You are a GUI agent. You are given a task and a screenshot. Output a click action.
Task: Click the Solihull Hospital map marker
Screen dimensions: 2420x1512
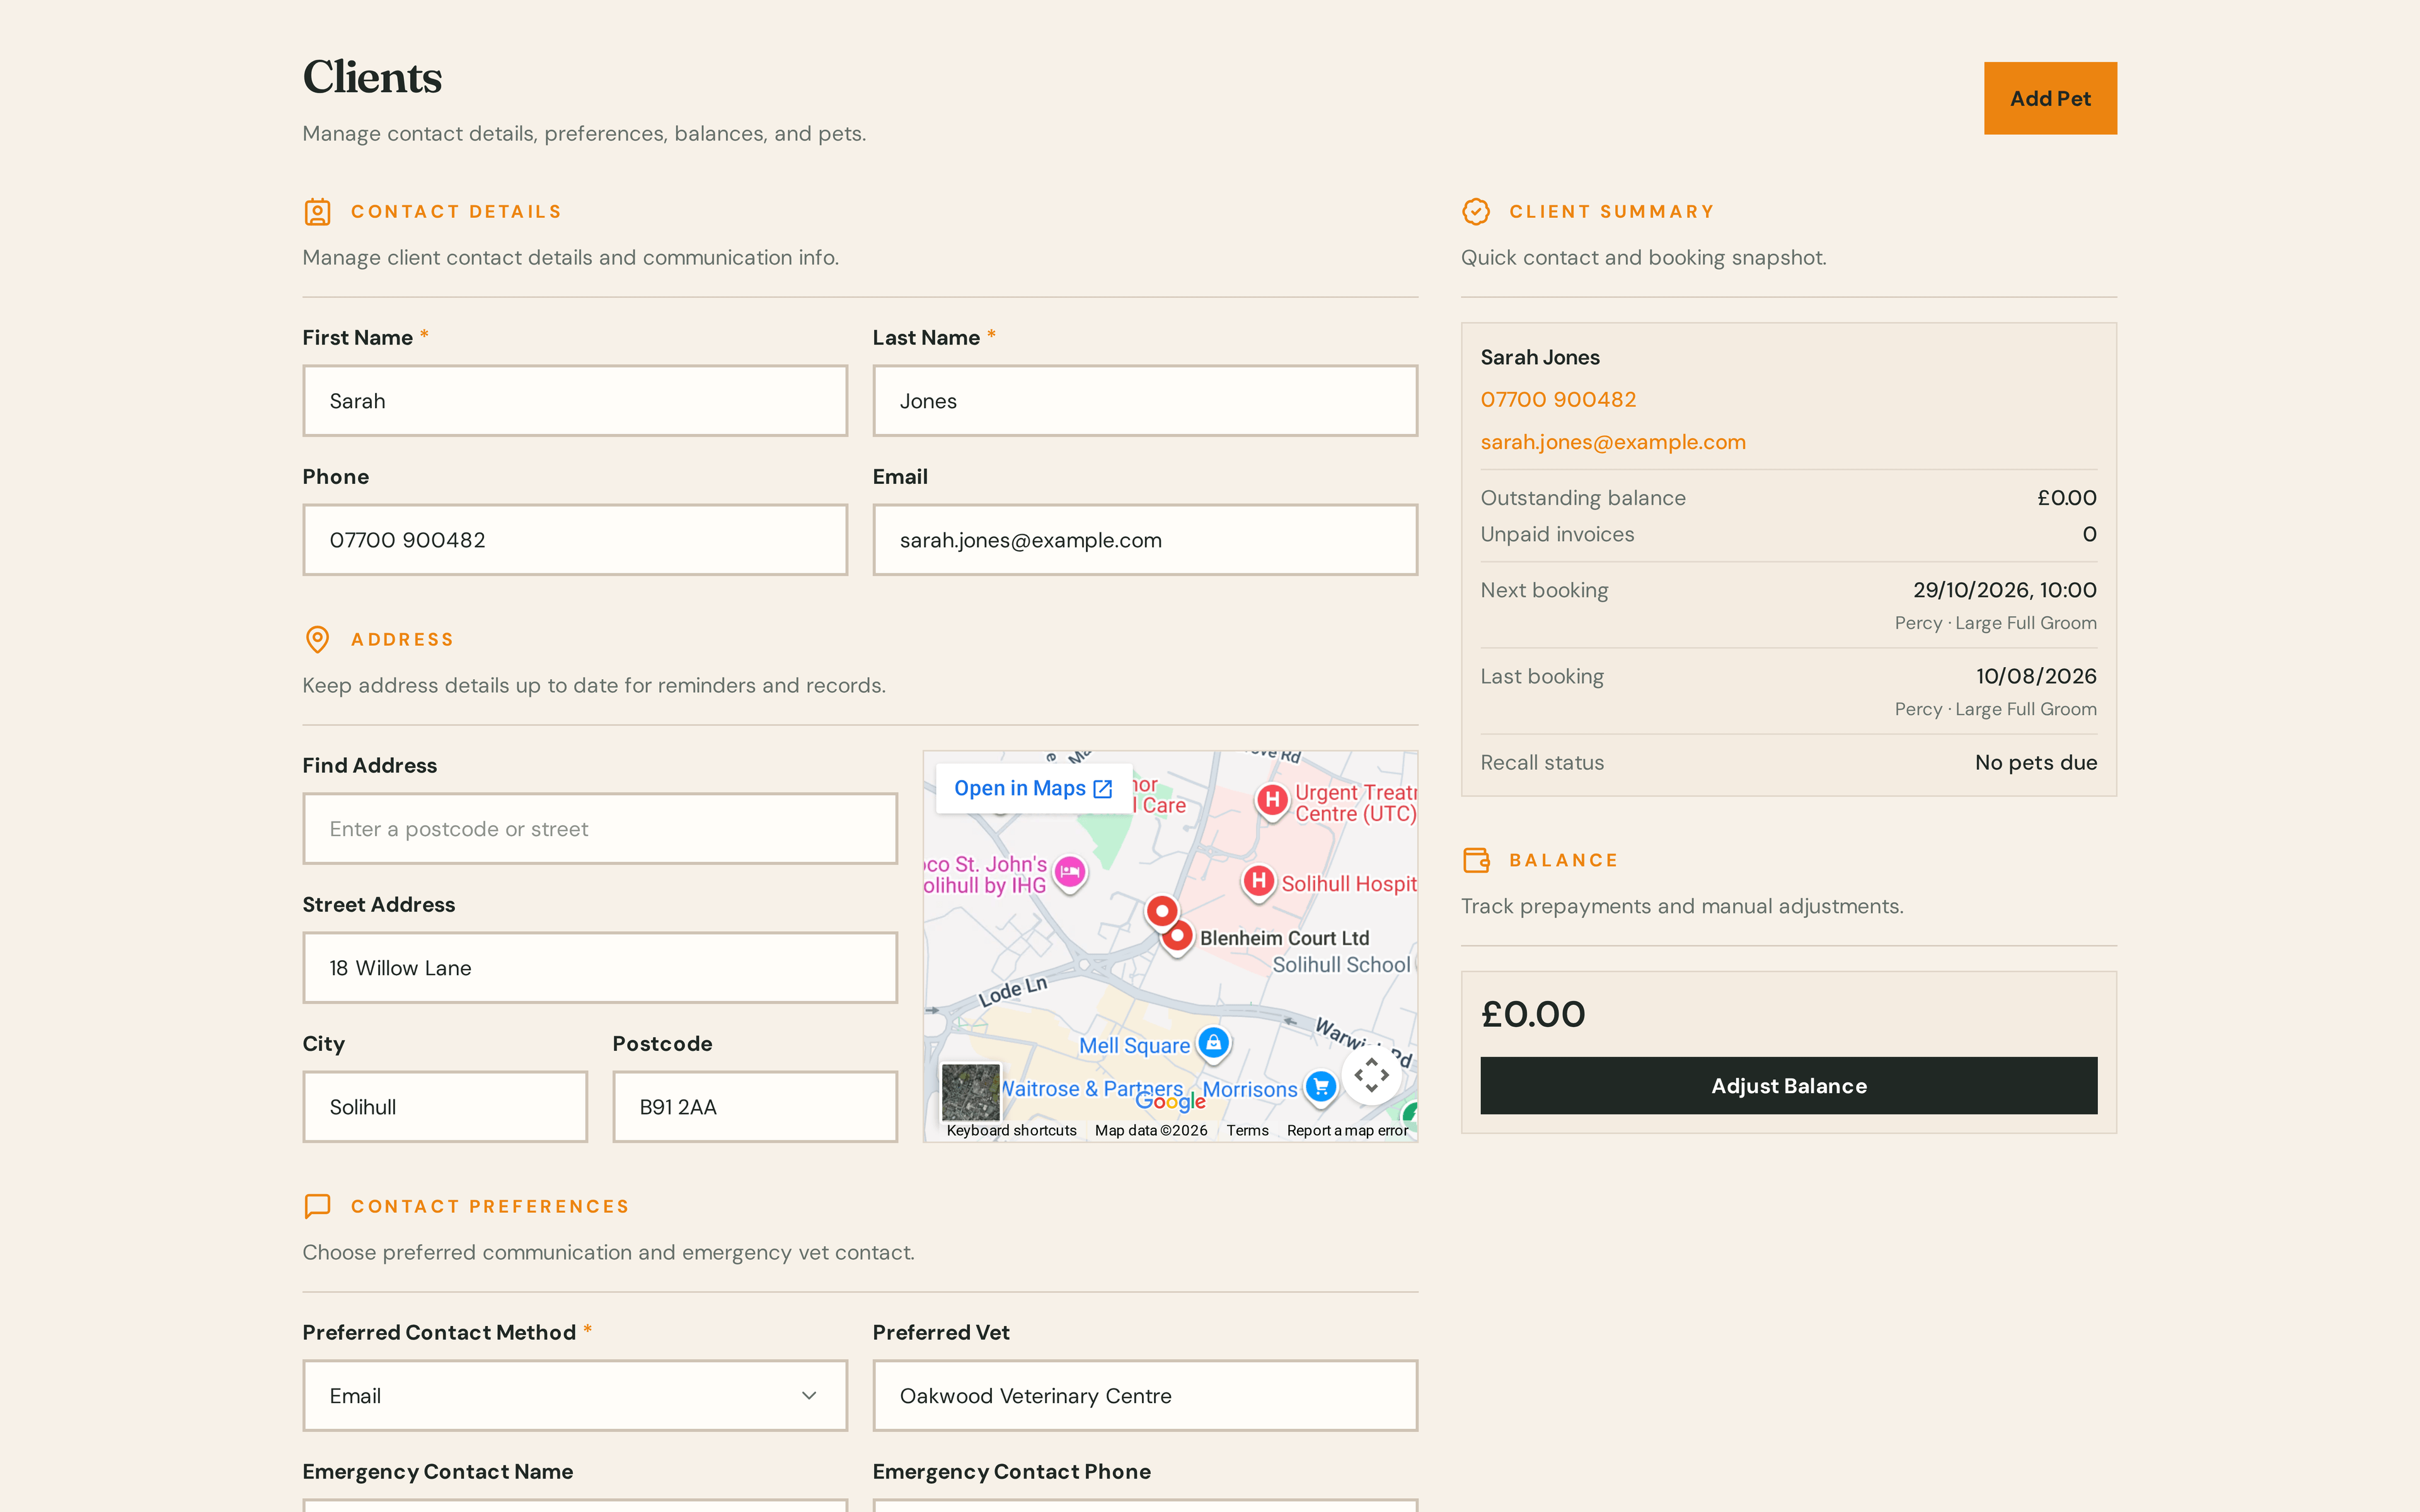pos(1259,882)
